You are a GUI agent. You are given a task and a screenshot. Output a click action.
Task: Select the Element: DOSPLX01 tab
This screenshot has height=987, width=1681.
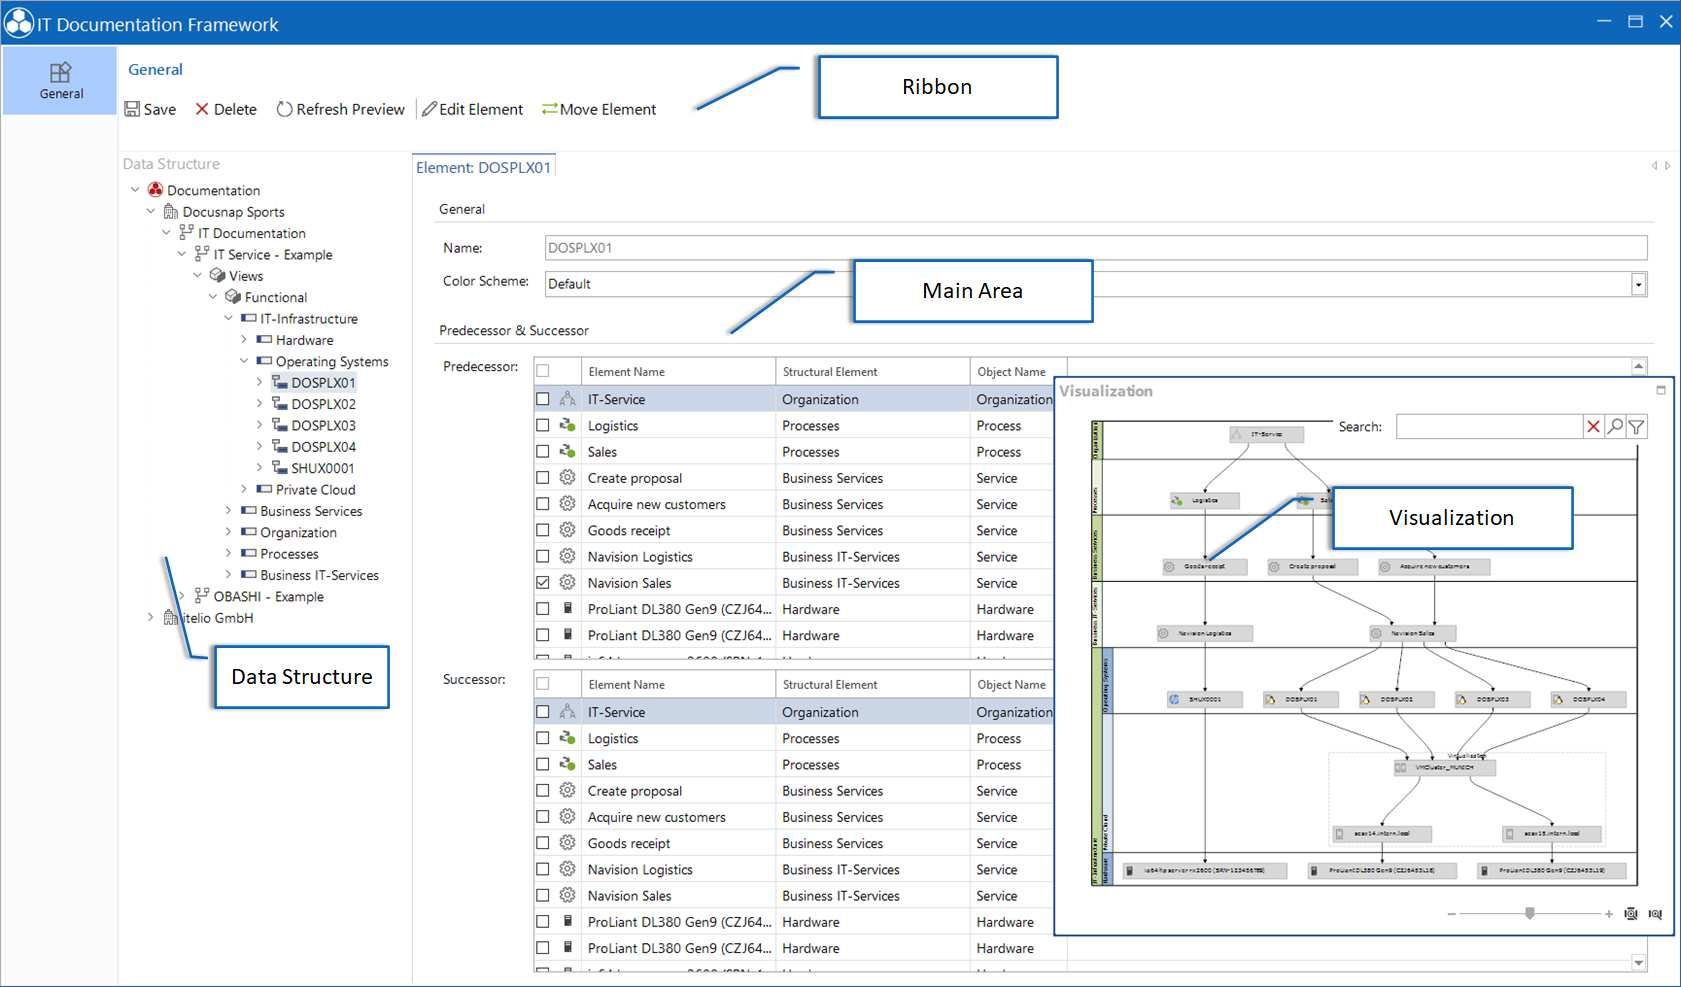click(484, 167)
